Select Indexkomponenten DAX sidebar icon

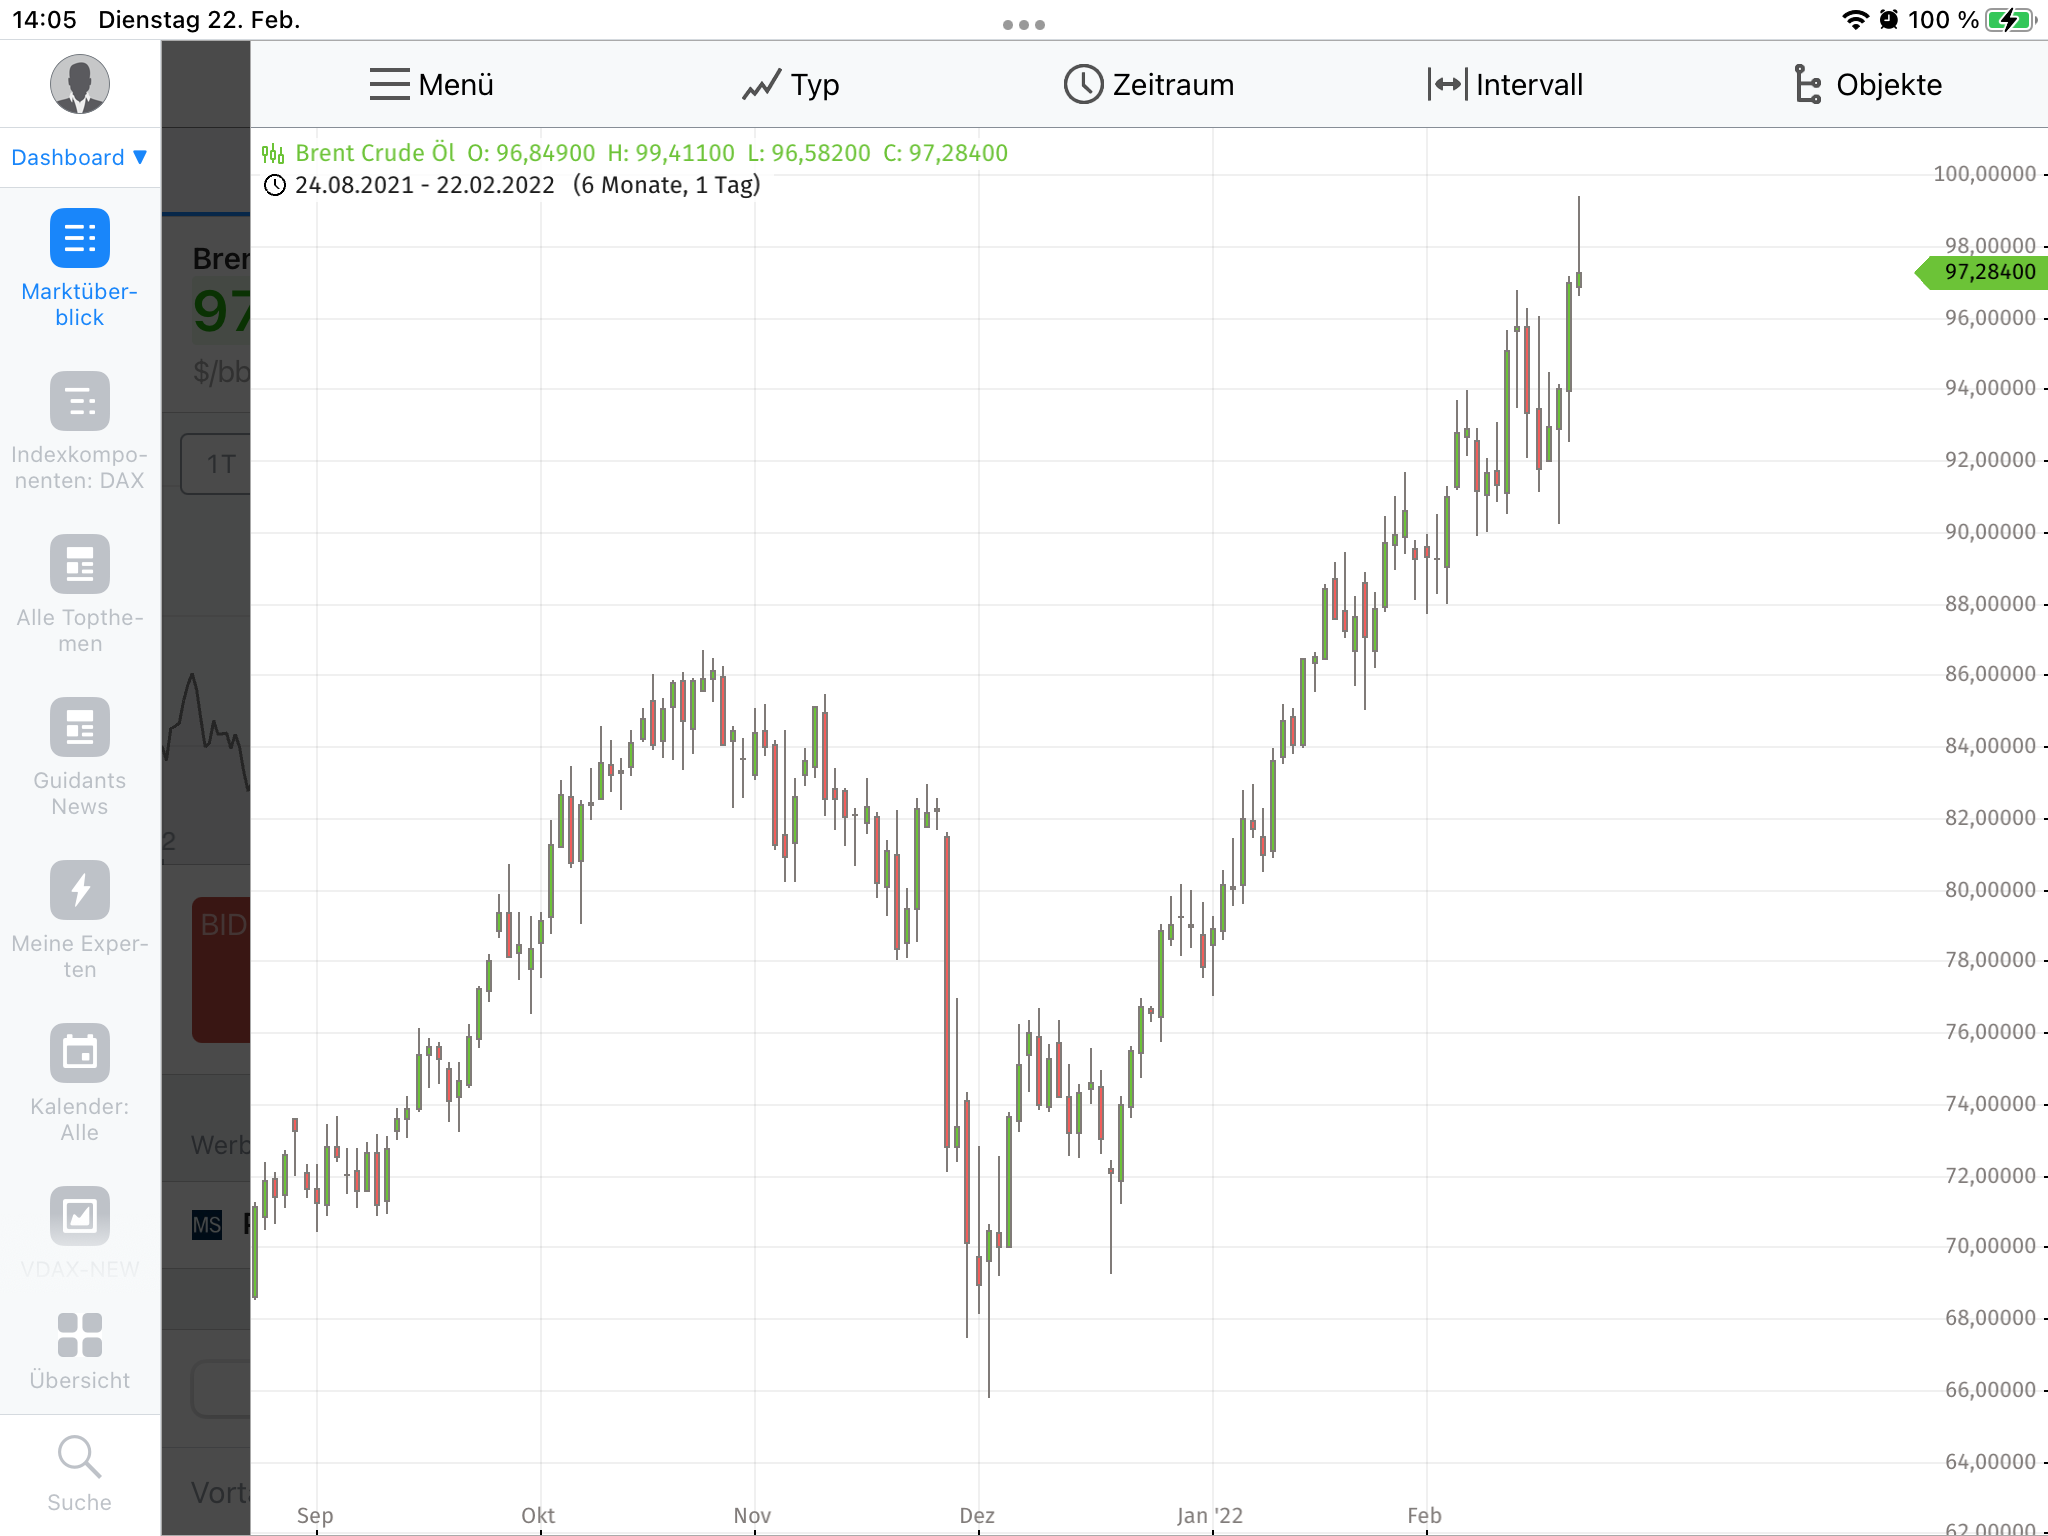(x=79, y=401)
